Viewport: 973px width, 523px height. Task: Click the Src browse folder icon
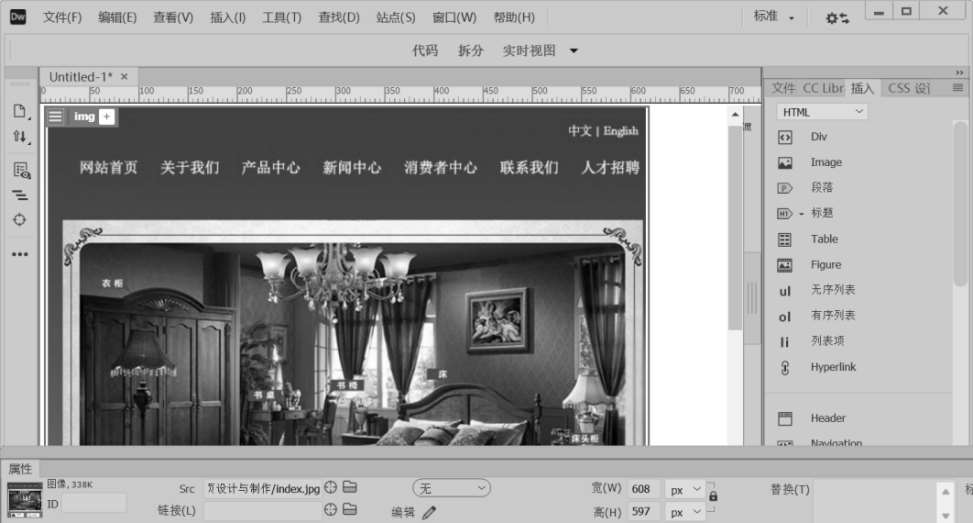click(350, 488)
